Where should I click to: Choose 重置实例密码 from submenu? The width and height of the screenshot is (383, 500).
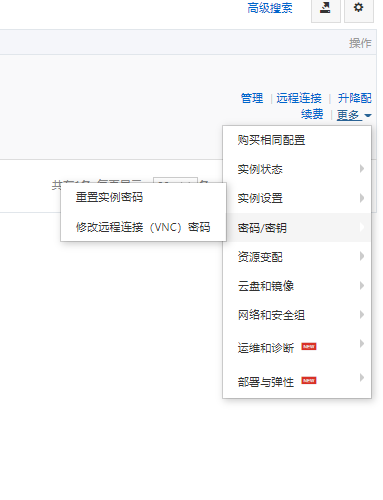pos(143,197)
